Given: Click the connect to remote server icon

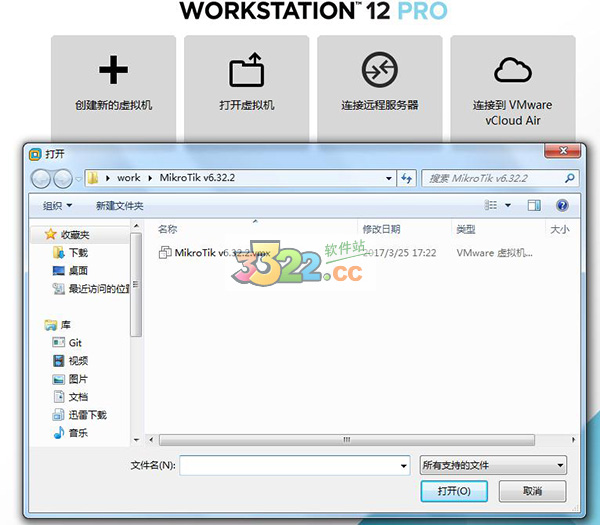Looking at the screenshot, I should pos(380,70).
